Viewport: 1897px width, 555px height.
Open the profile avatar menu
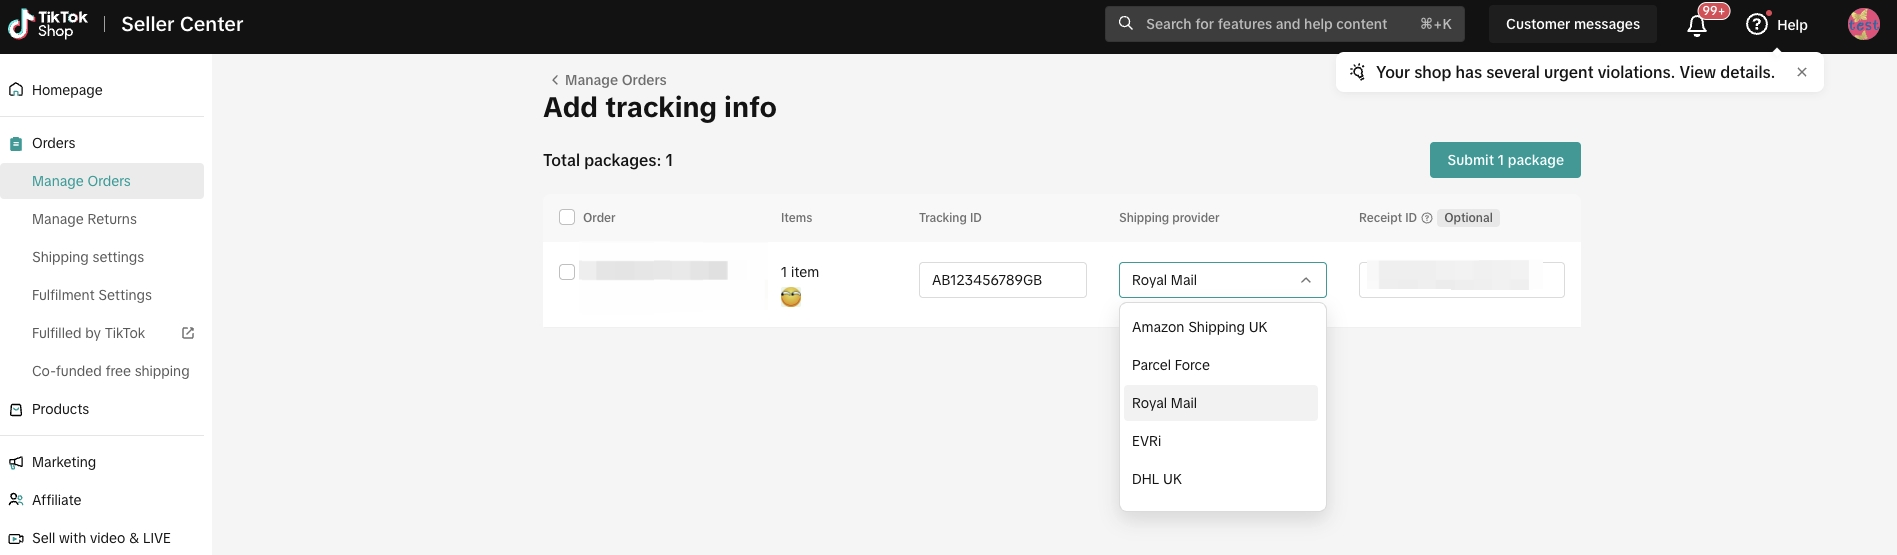pyautogui.click(x=1864, y=24)
